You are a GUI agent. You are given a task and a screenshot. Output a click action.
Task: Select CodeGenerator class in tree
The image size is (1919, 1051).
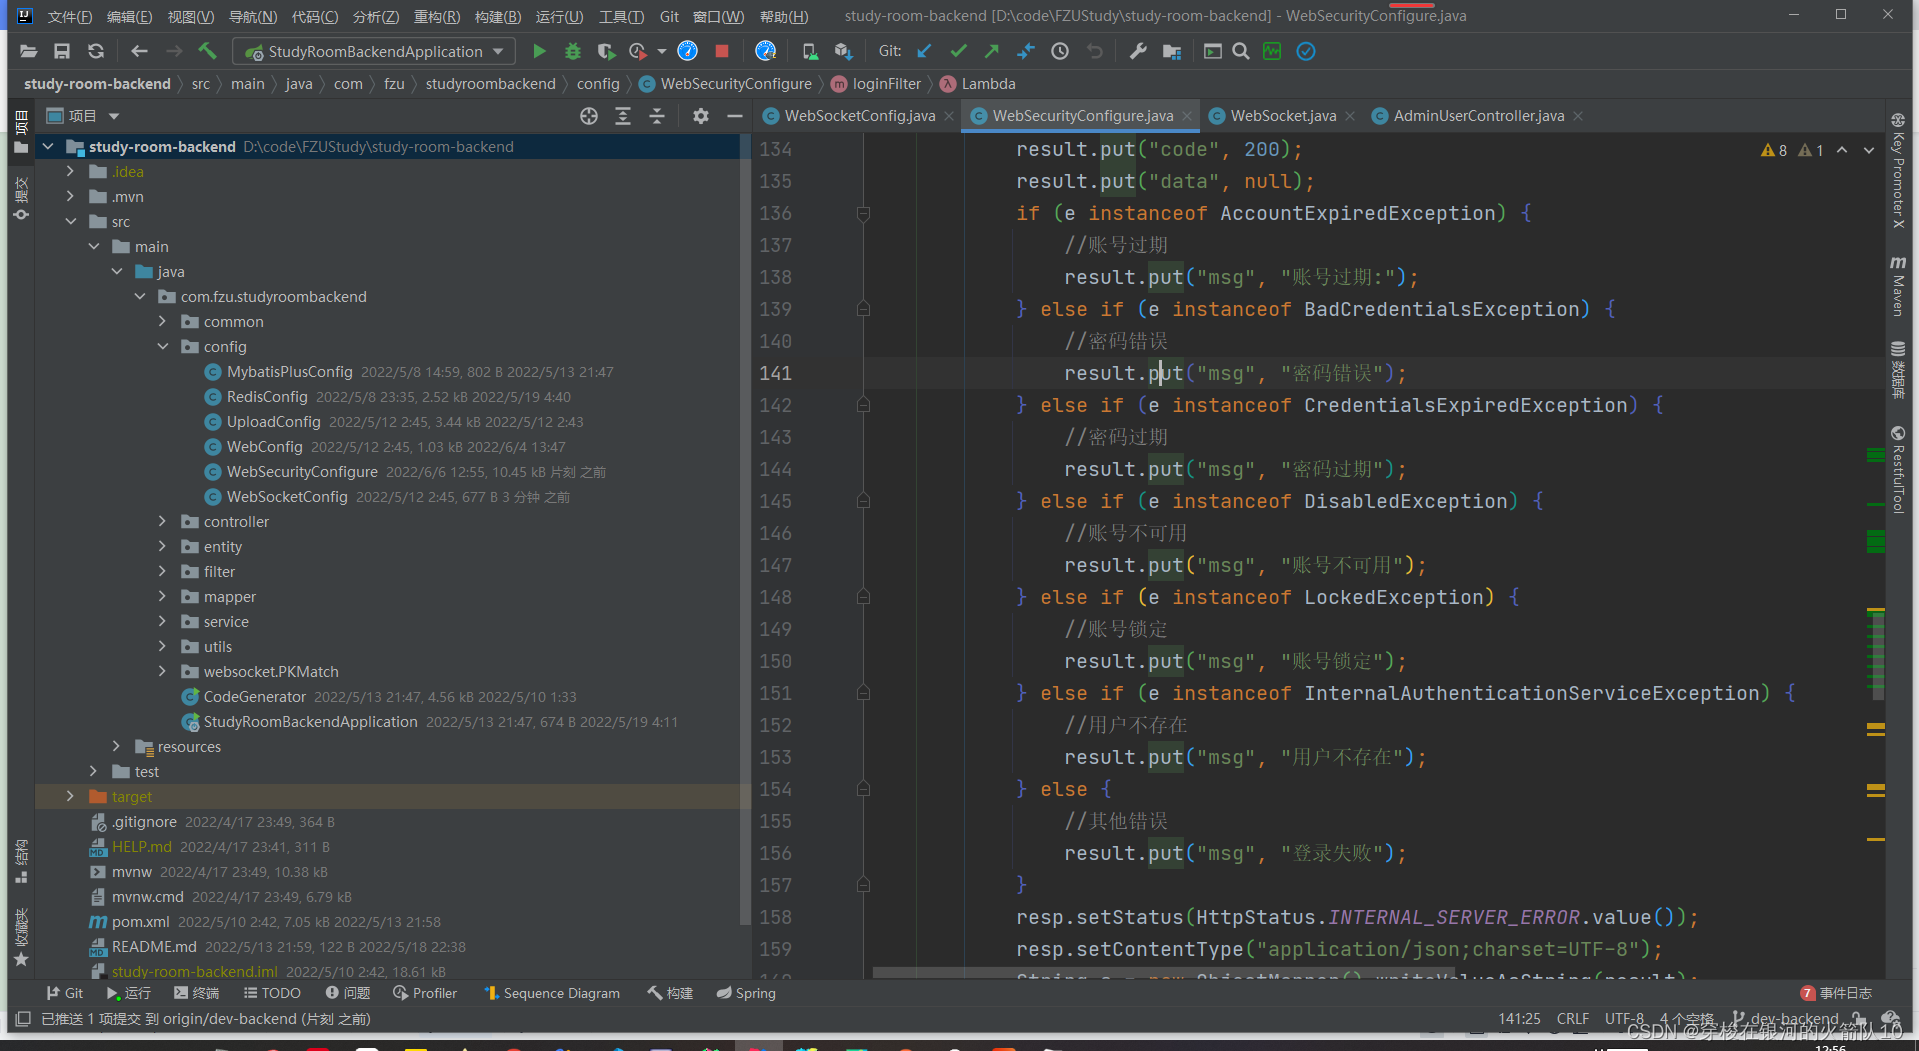tap(255, 697)
